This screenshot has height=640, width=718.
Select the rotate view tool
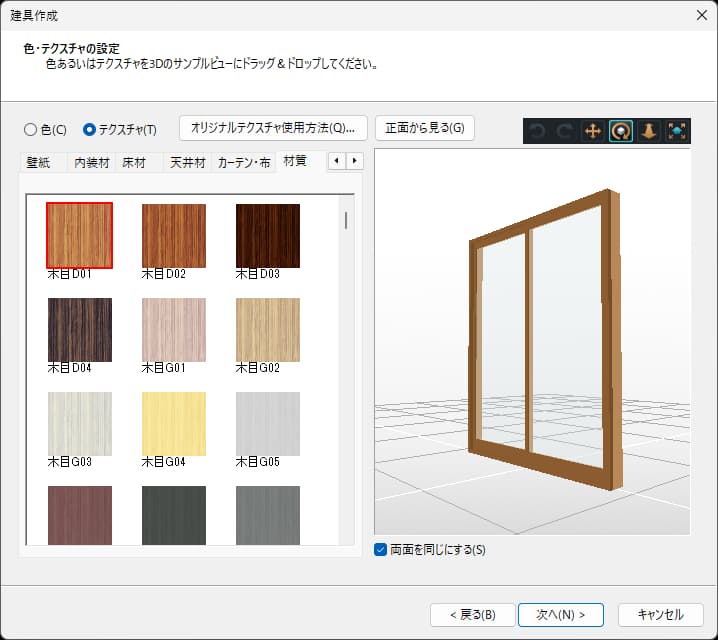point(621,131)
